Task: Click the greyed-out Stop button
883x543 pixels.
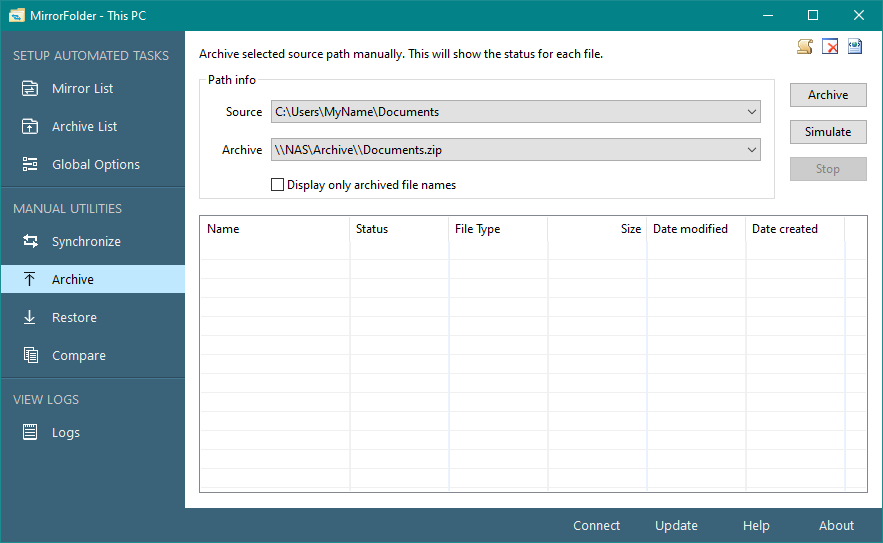Action: point(828,169)
